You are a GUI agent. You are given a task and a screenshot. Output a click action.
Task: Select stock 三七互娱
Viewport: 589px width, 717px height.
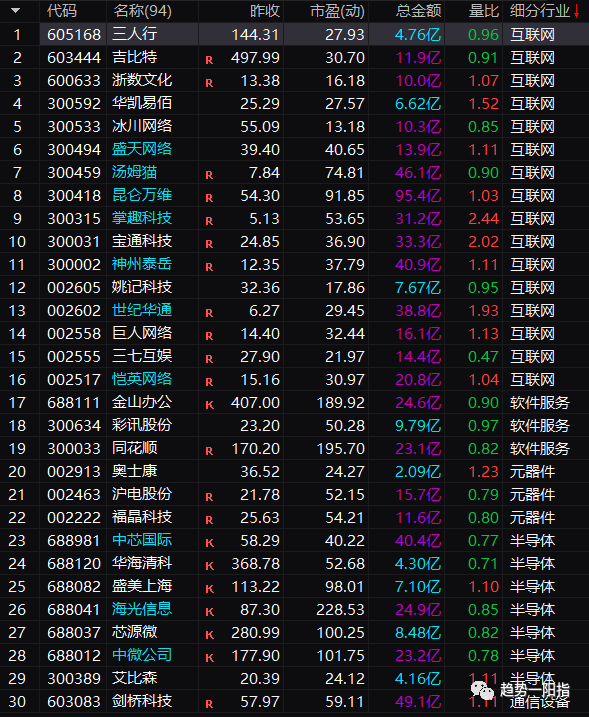[x=142, y=356]
